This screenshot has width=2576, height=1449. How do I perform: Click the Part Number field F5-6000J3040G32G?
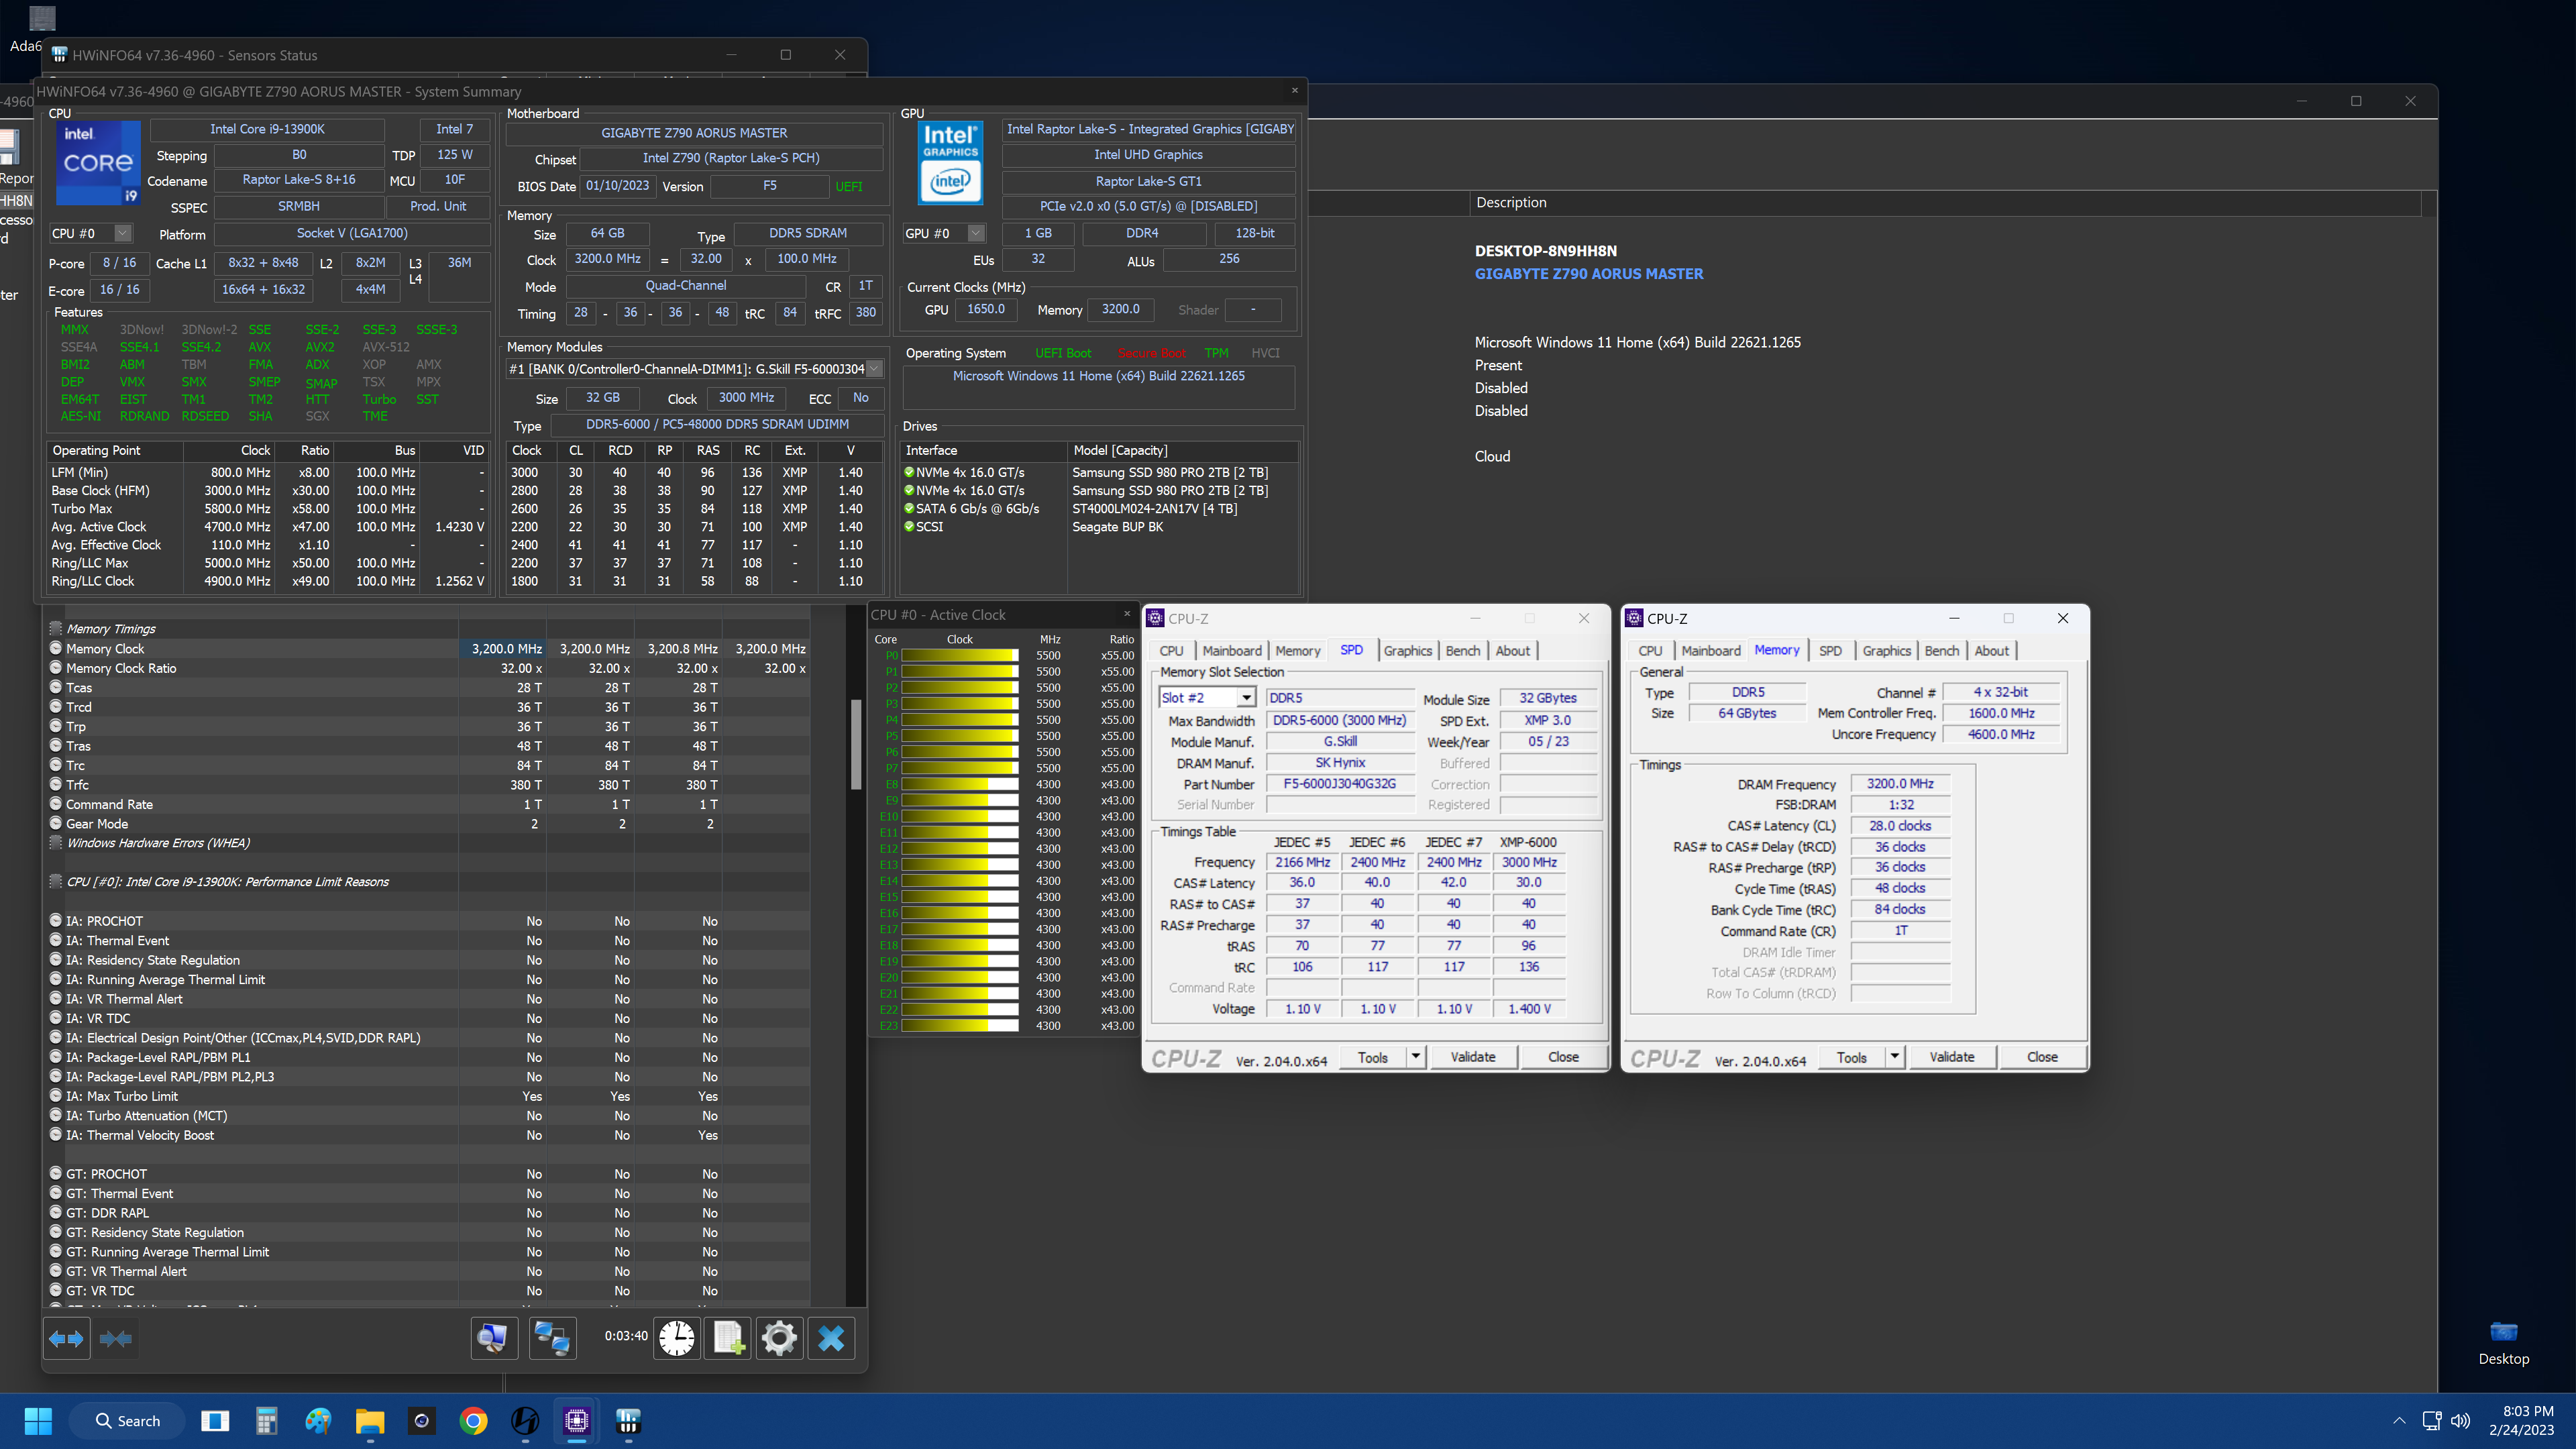(x=1339, y=784)
